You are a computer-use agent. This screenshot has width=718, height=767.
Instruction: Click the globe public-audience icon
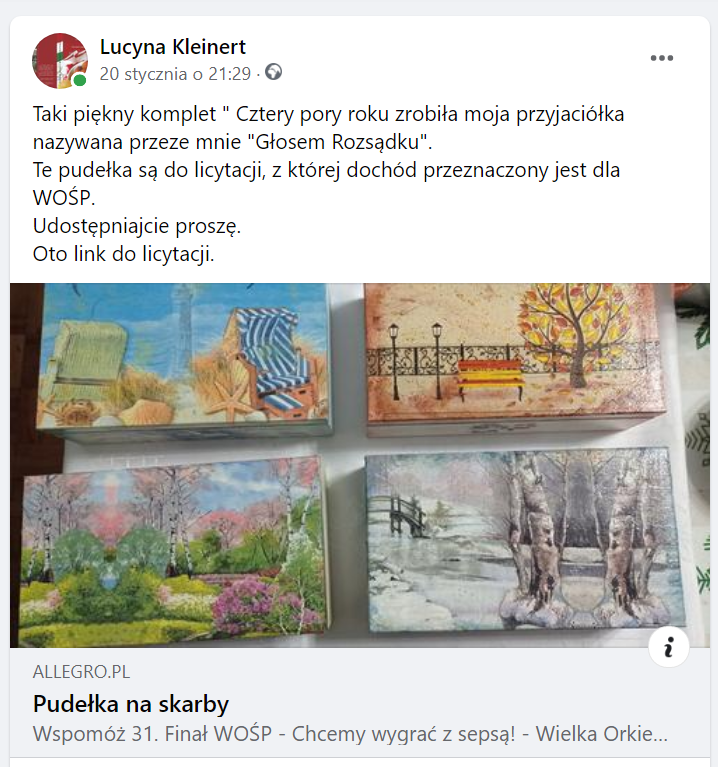tap(273, 72)
